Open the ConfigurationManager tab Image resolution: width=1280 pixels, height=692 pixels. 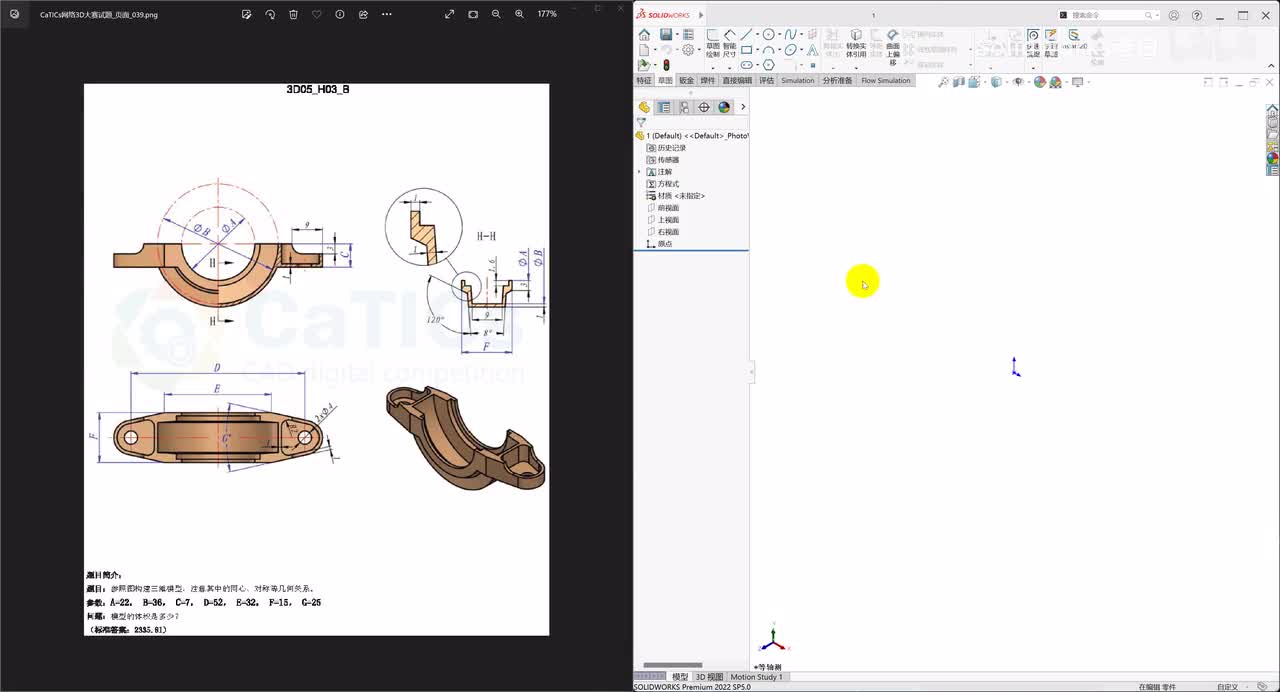coord(684,107)
